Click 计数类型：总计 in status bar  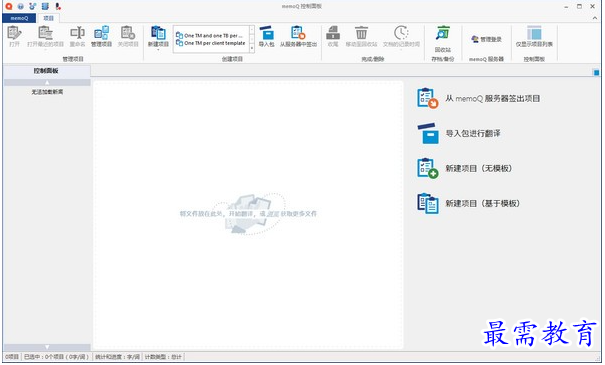click(163, 357)
